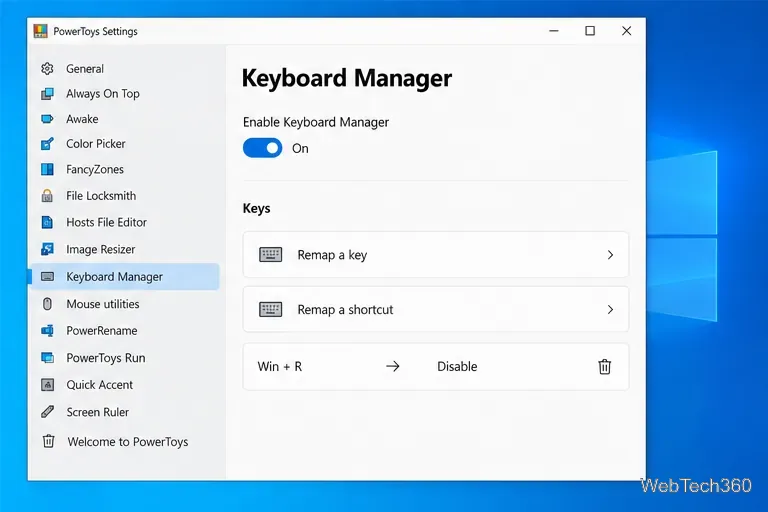
Task: Click the General gear icon
Action: pos(47,69)
